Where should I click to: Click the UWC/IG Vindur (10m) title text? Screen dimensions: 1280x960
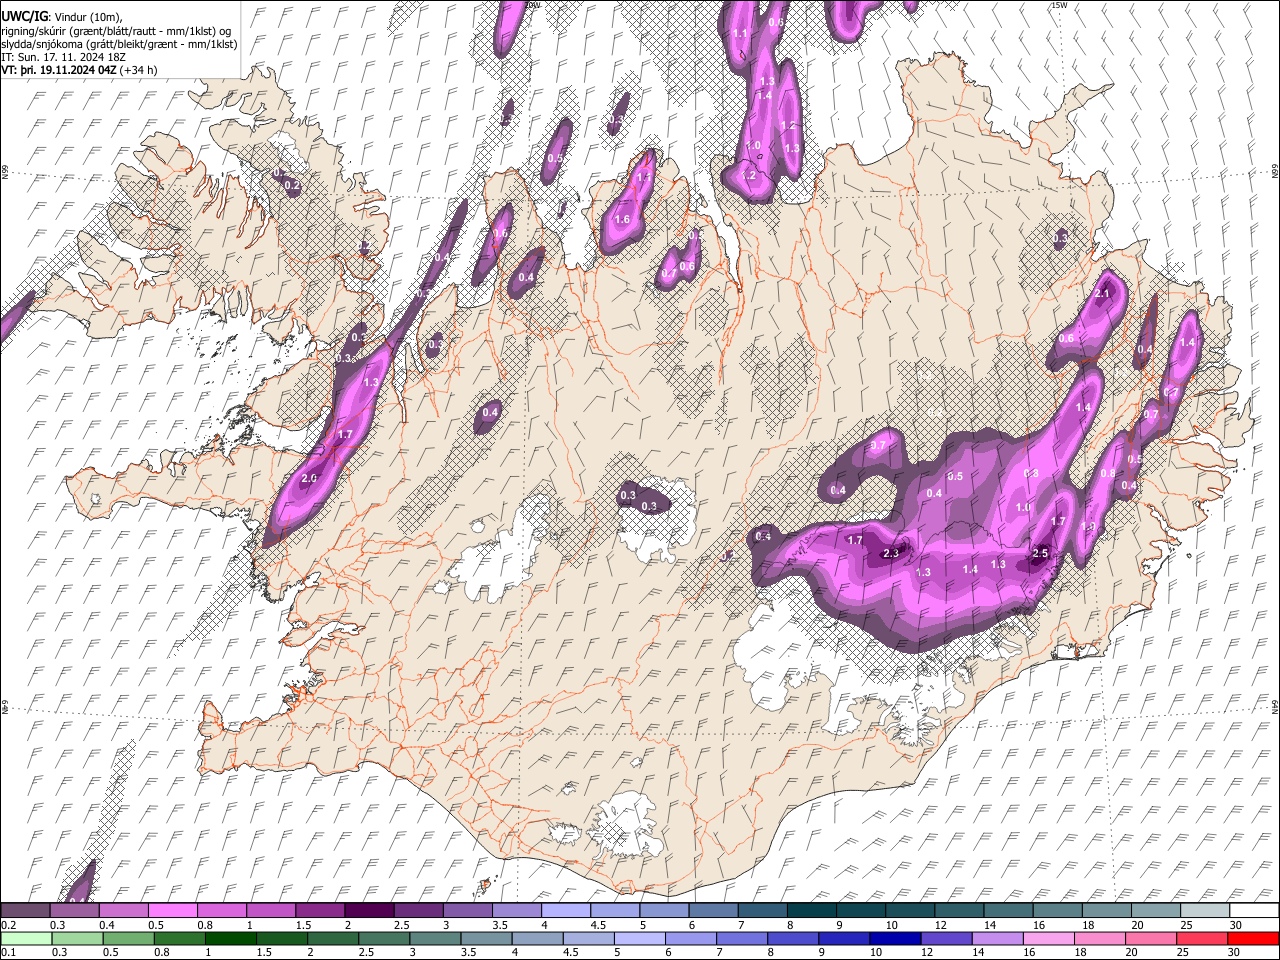click(x=61, y=15)
